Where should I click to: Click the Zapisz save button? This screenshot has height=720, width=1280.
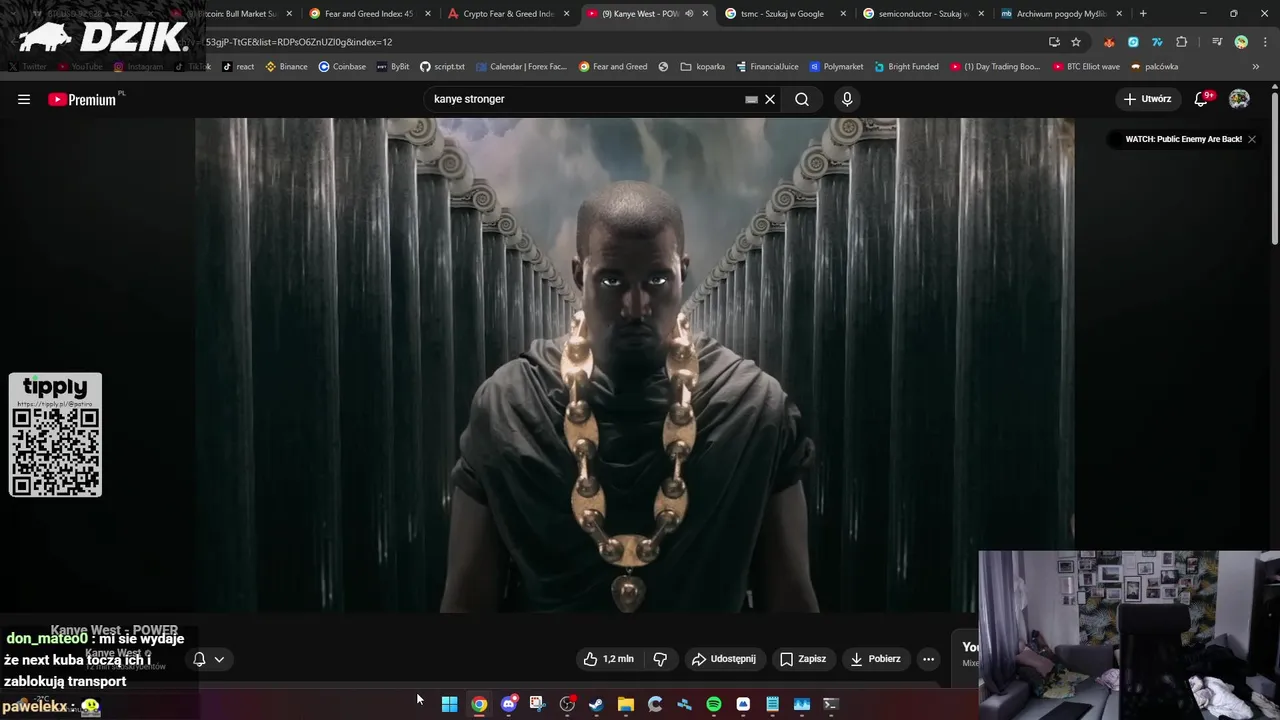point(803,659)
